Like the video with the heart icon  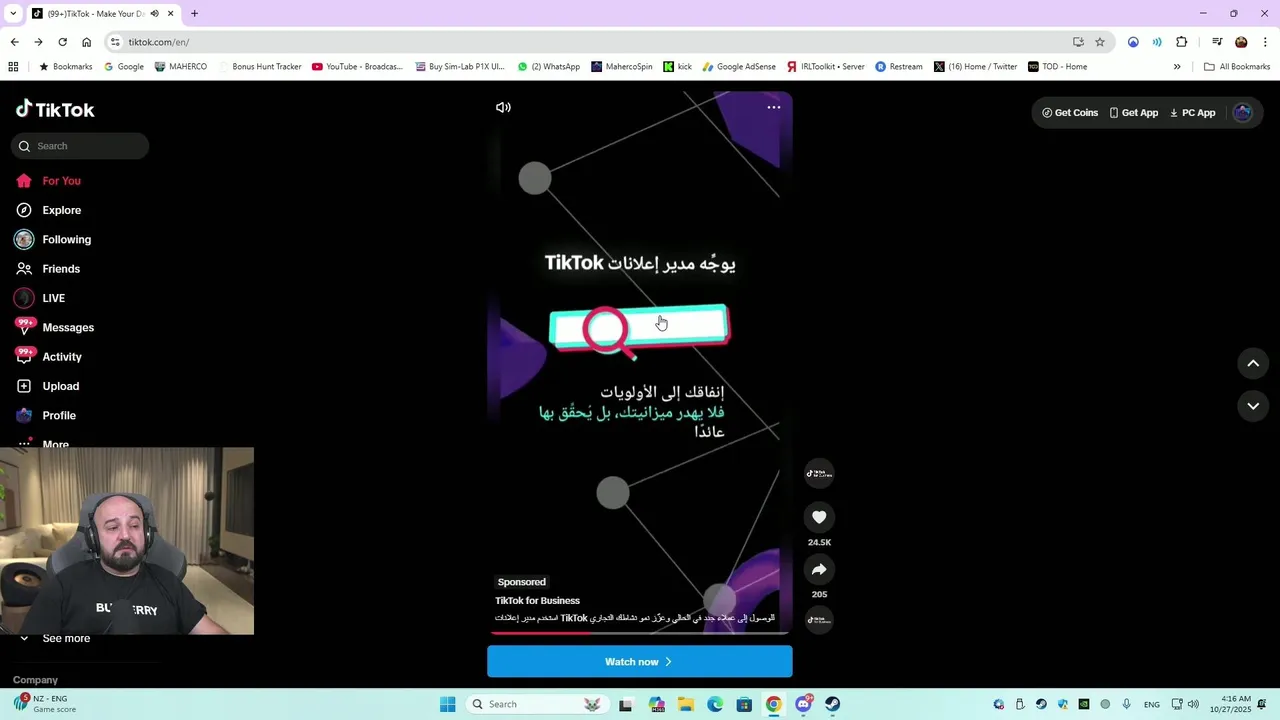point(819,517)
